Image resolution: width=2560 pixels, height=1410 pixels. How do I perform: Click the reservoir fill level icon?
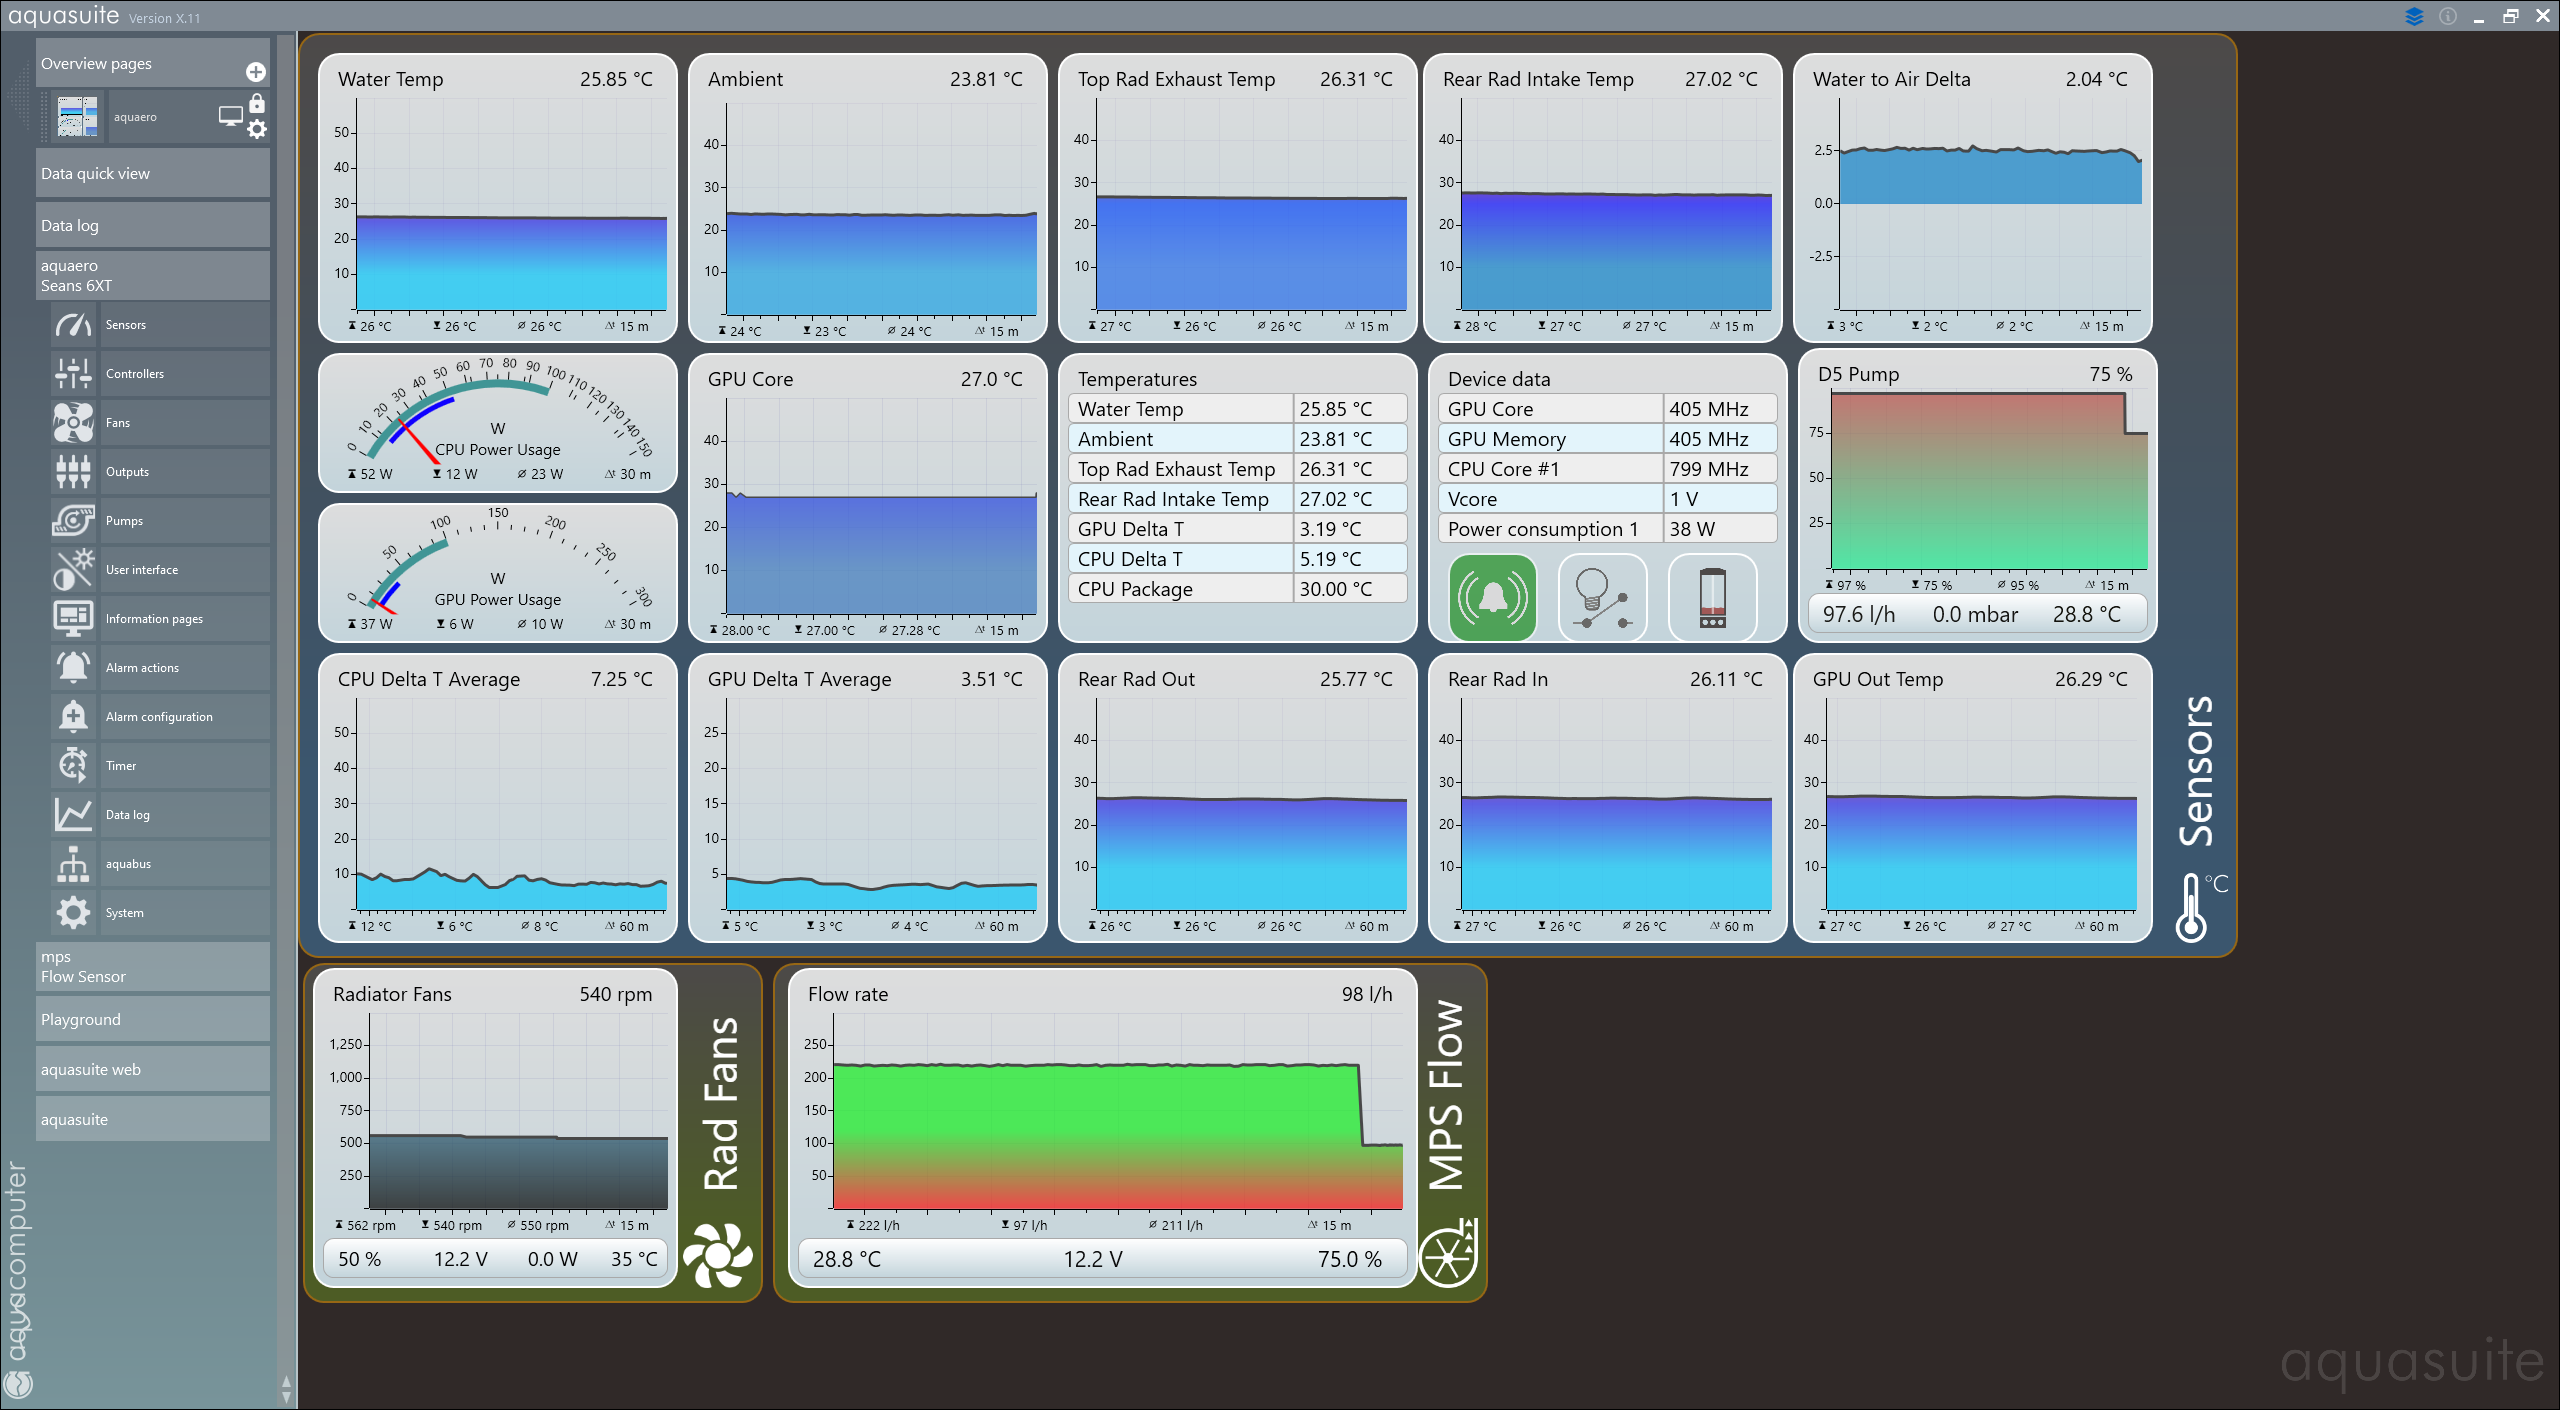pyautogui.click(x=1712, y=598)
